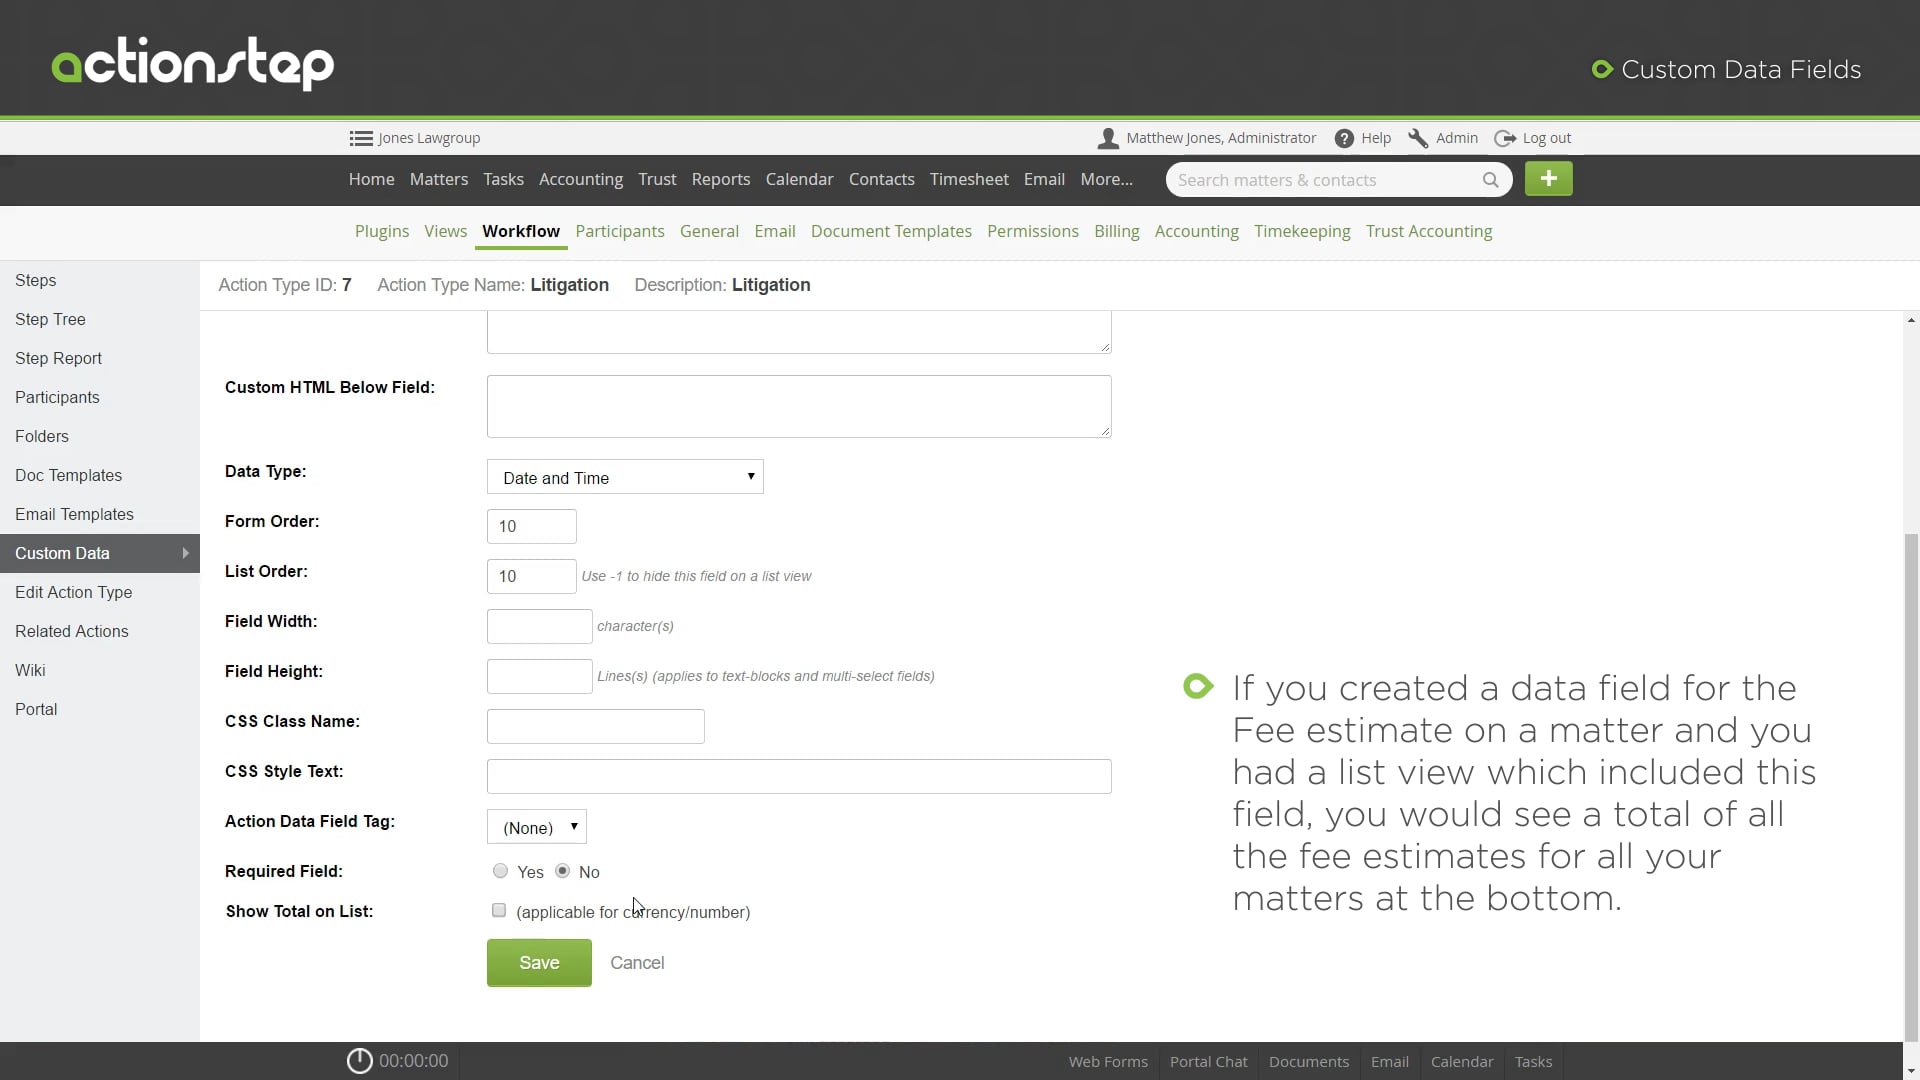1920x1080 pixels.
Task: Open the Tasks menu in the main navigation bar
Action: (503, 180)
